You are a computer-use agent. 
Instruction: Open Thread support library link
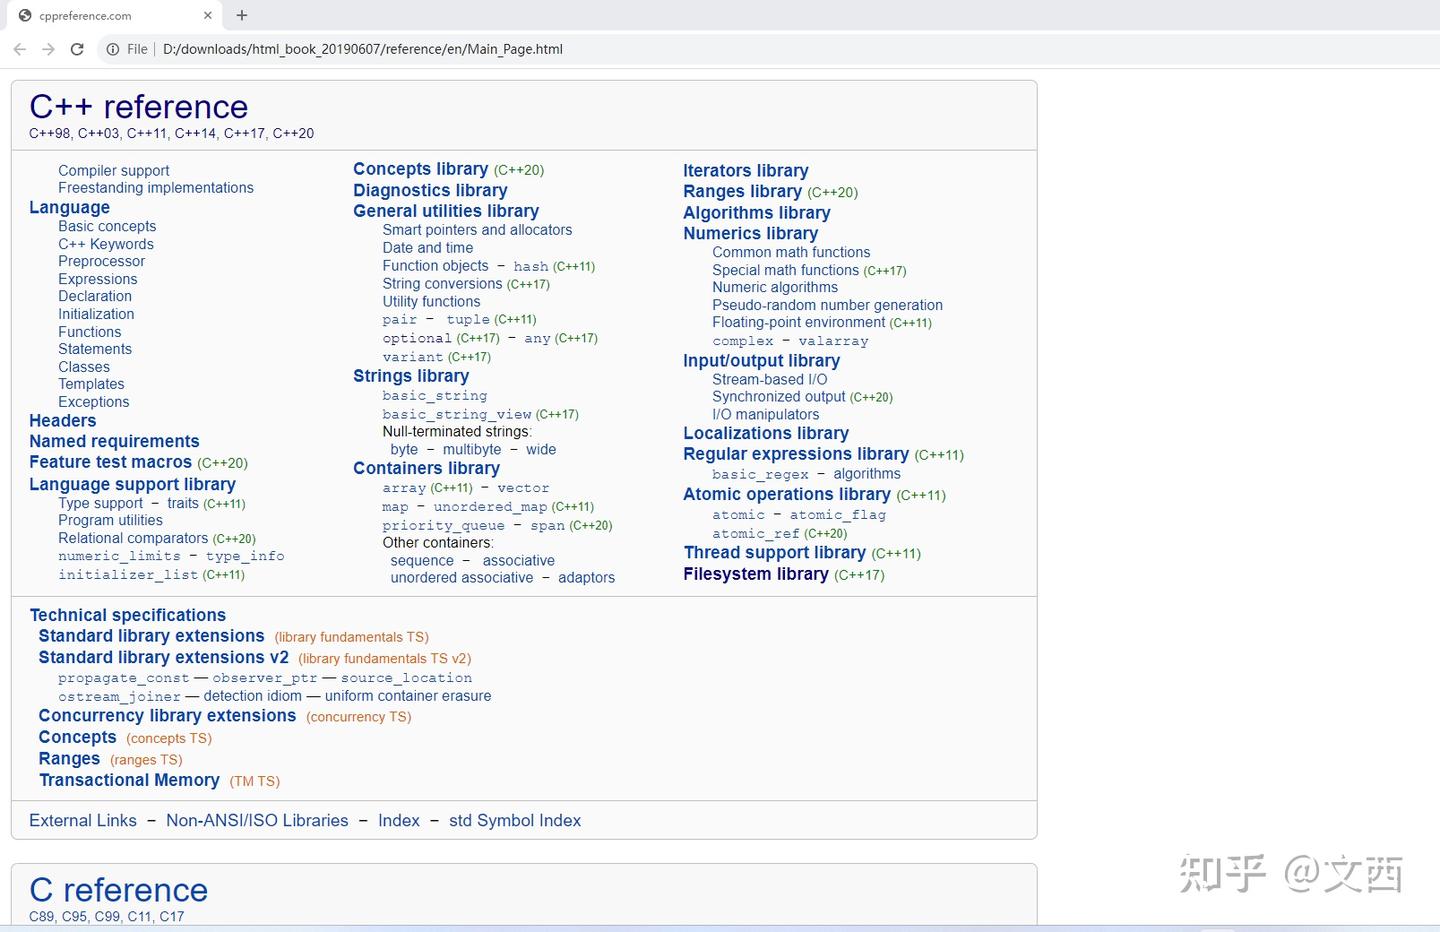click(x=775, y=553)
